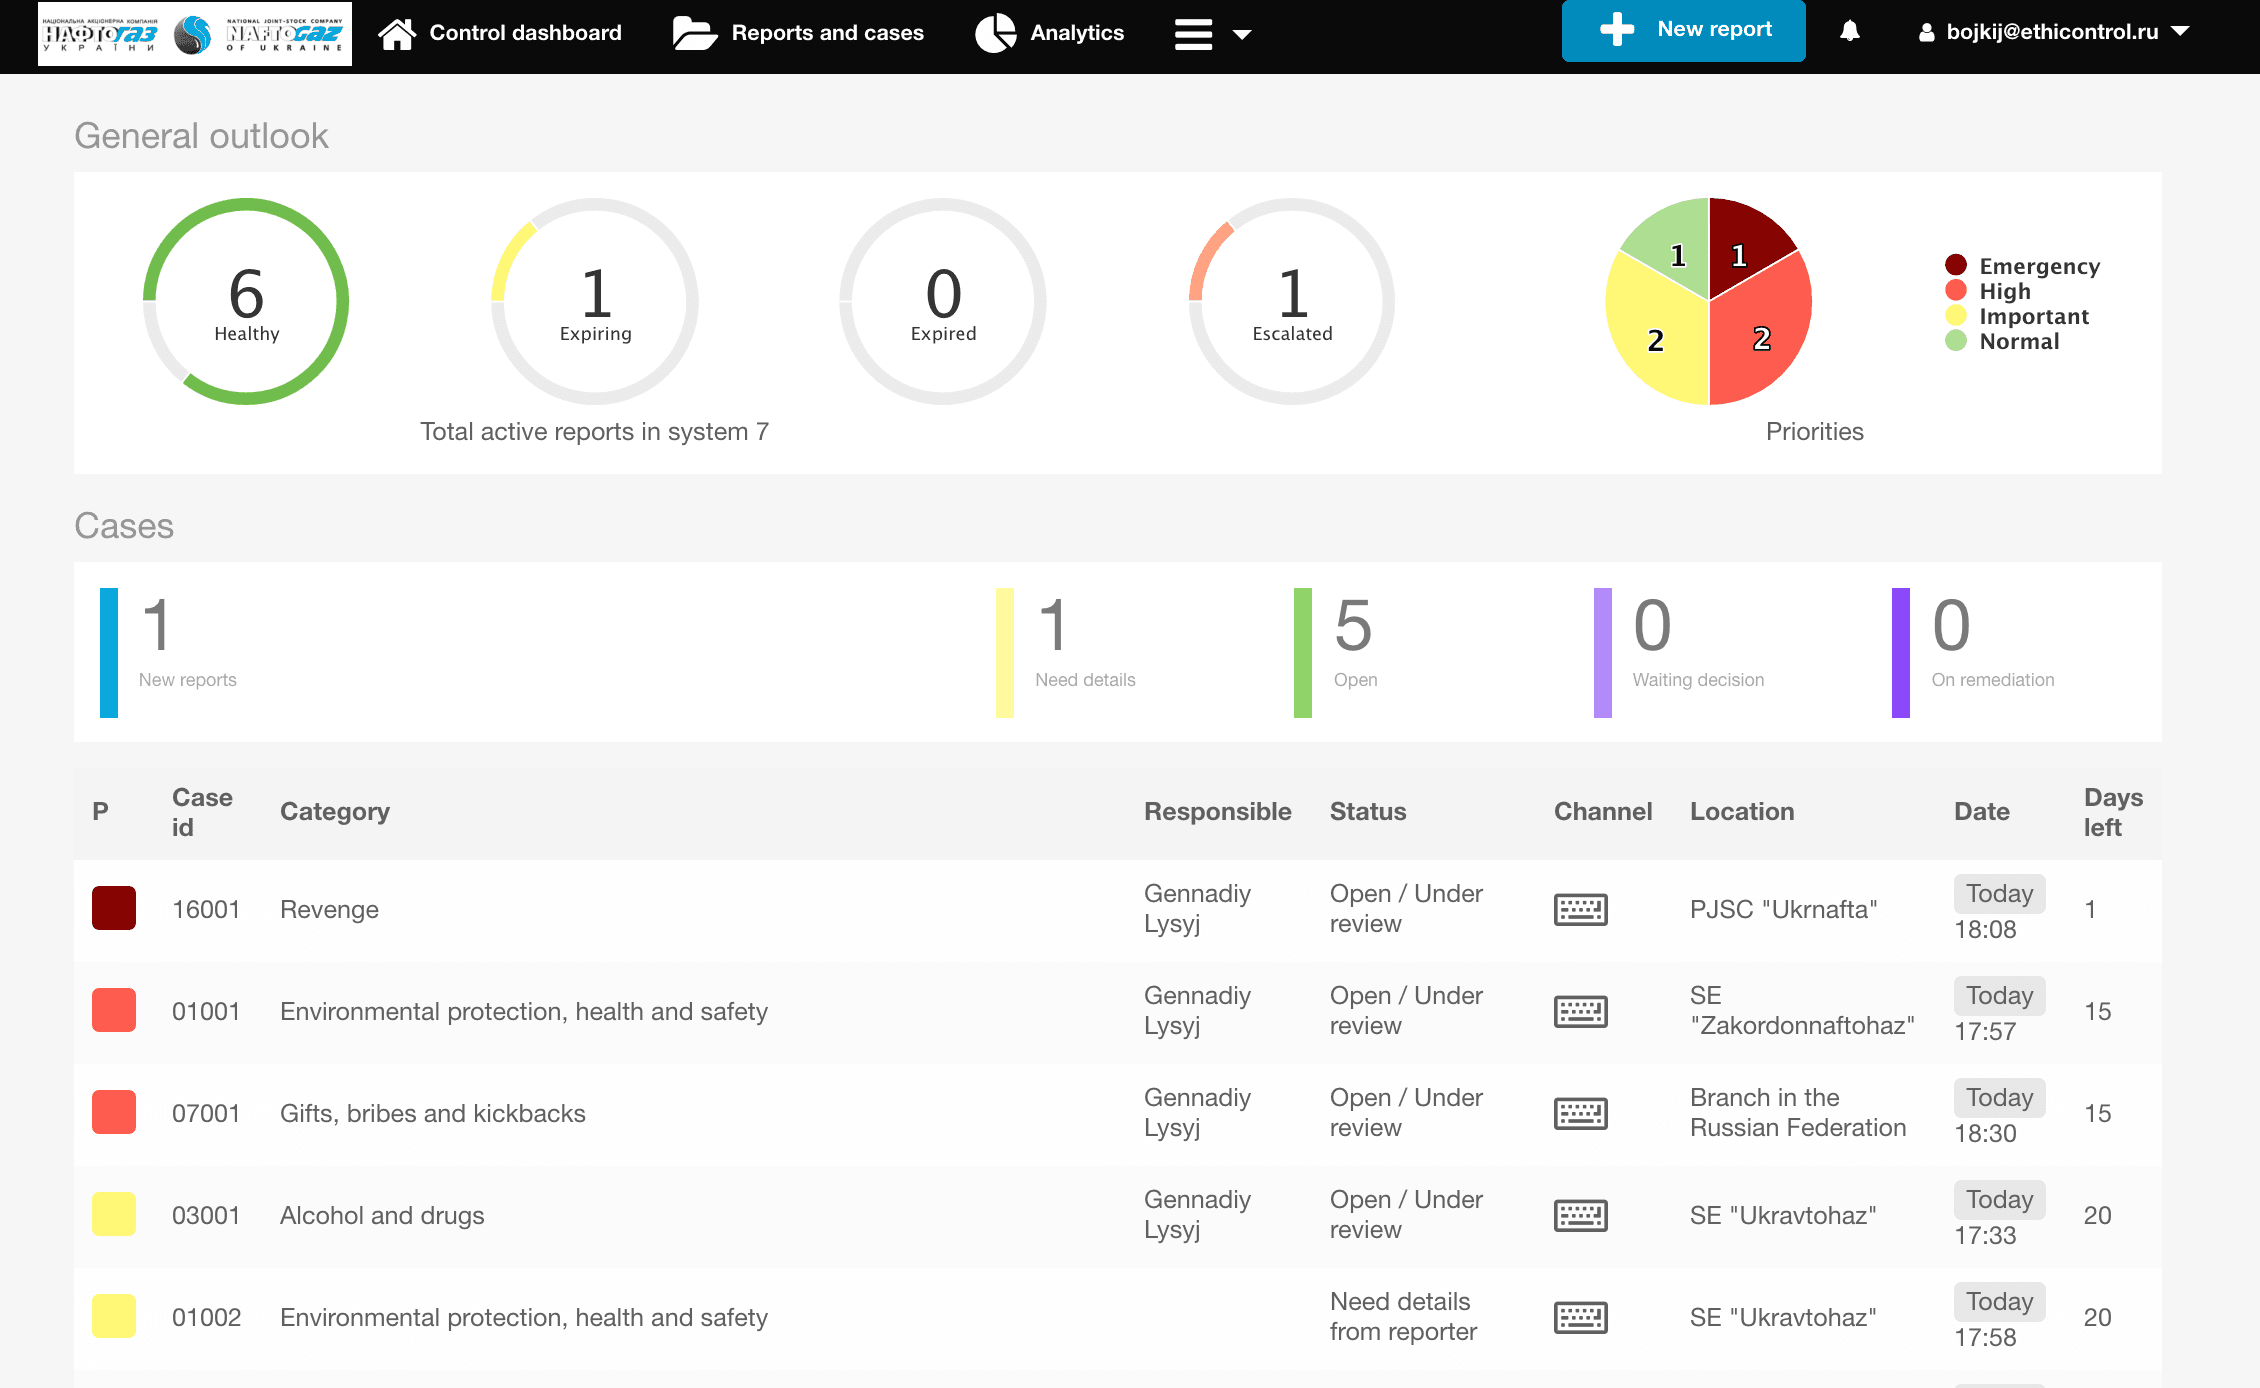2260x1388 pixels.
Task: Toggle the Emergency legend item in Priorities
Action: coord(2038,266)
